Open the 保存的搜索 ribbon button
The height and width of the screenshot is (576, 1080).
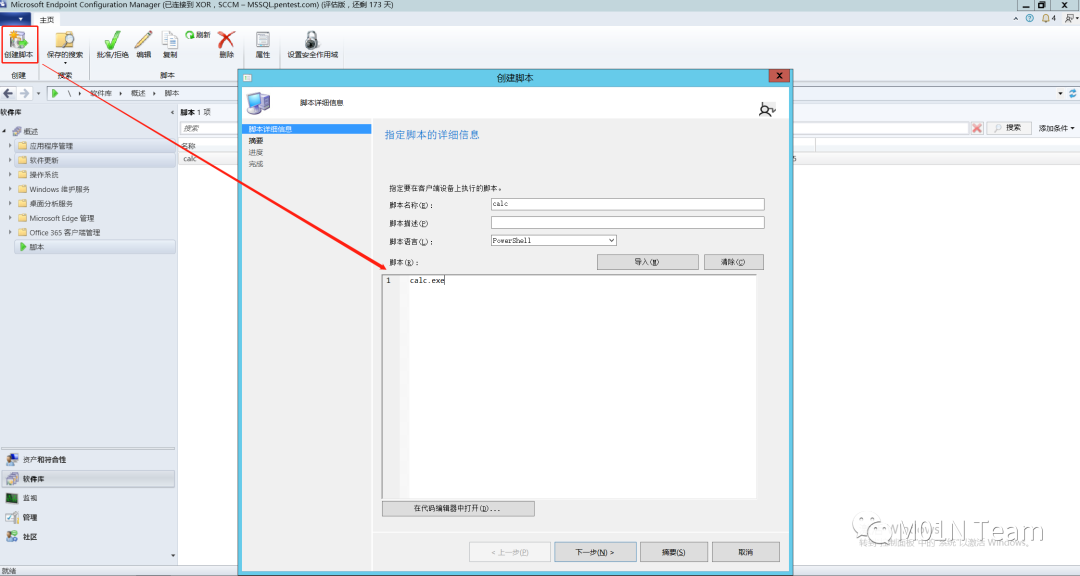click(65, 44)
